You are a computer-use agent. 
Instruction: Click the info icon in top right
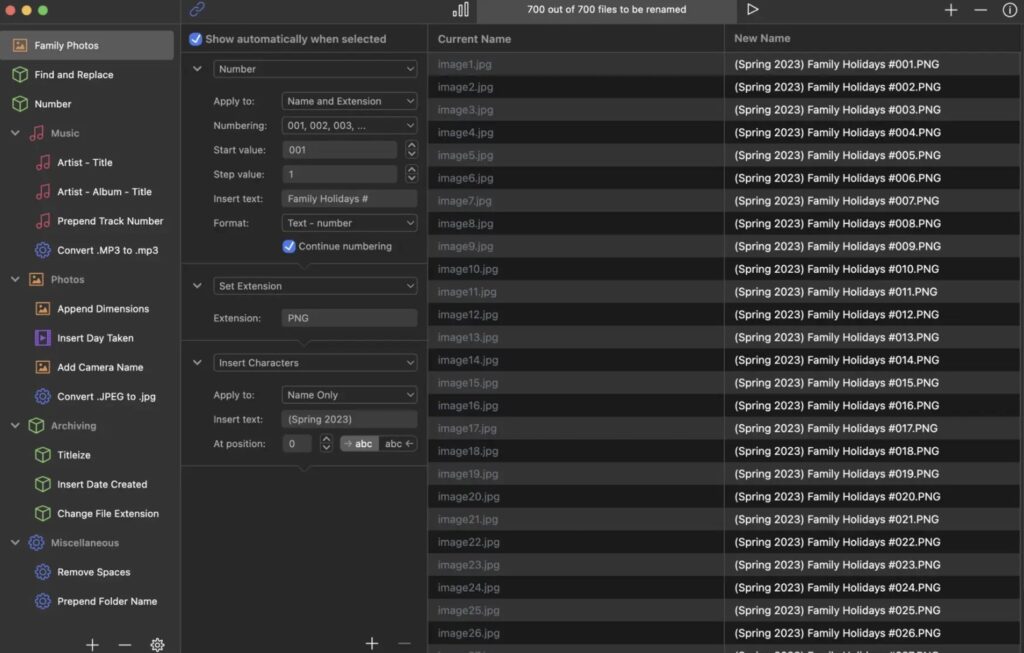1009,10
